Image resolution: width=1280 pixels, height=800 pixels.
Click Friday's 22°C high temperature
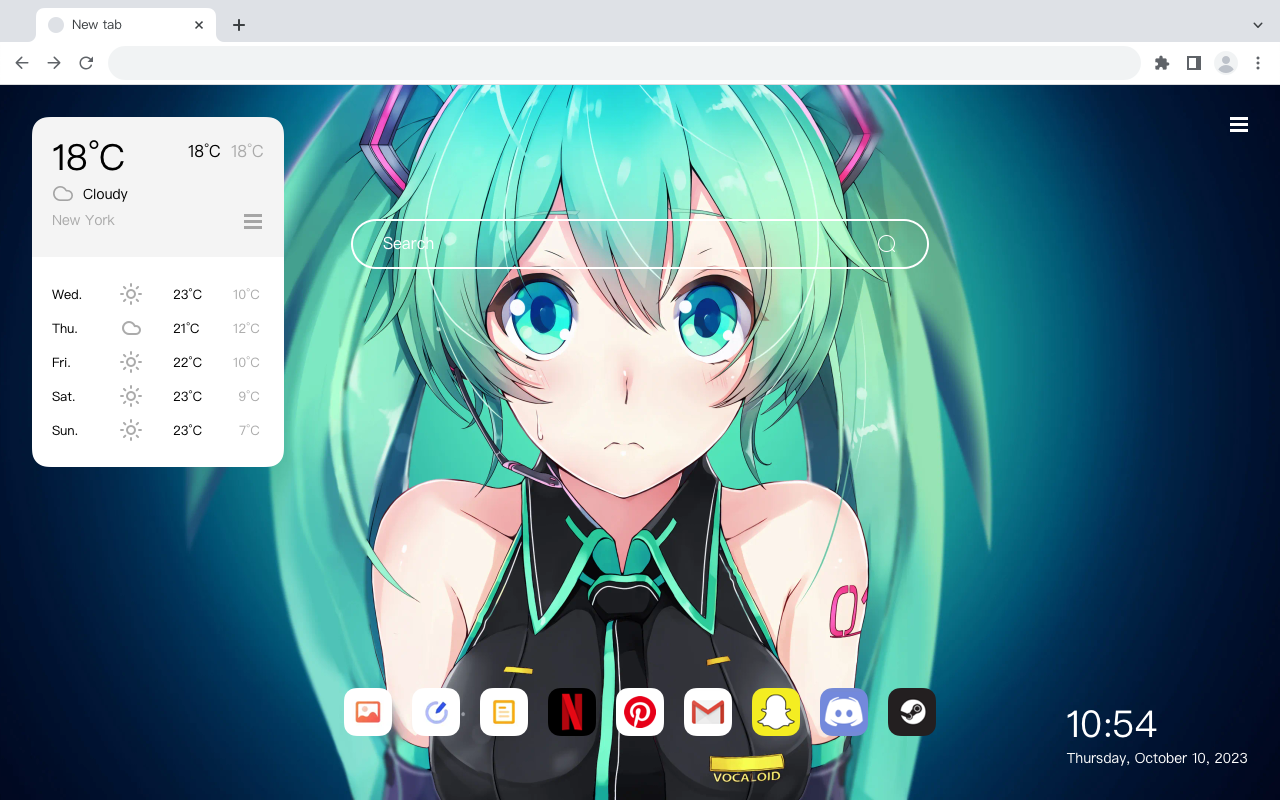point(188,362)
